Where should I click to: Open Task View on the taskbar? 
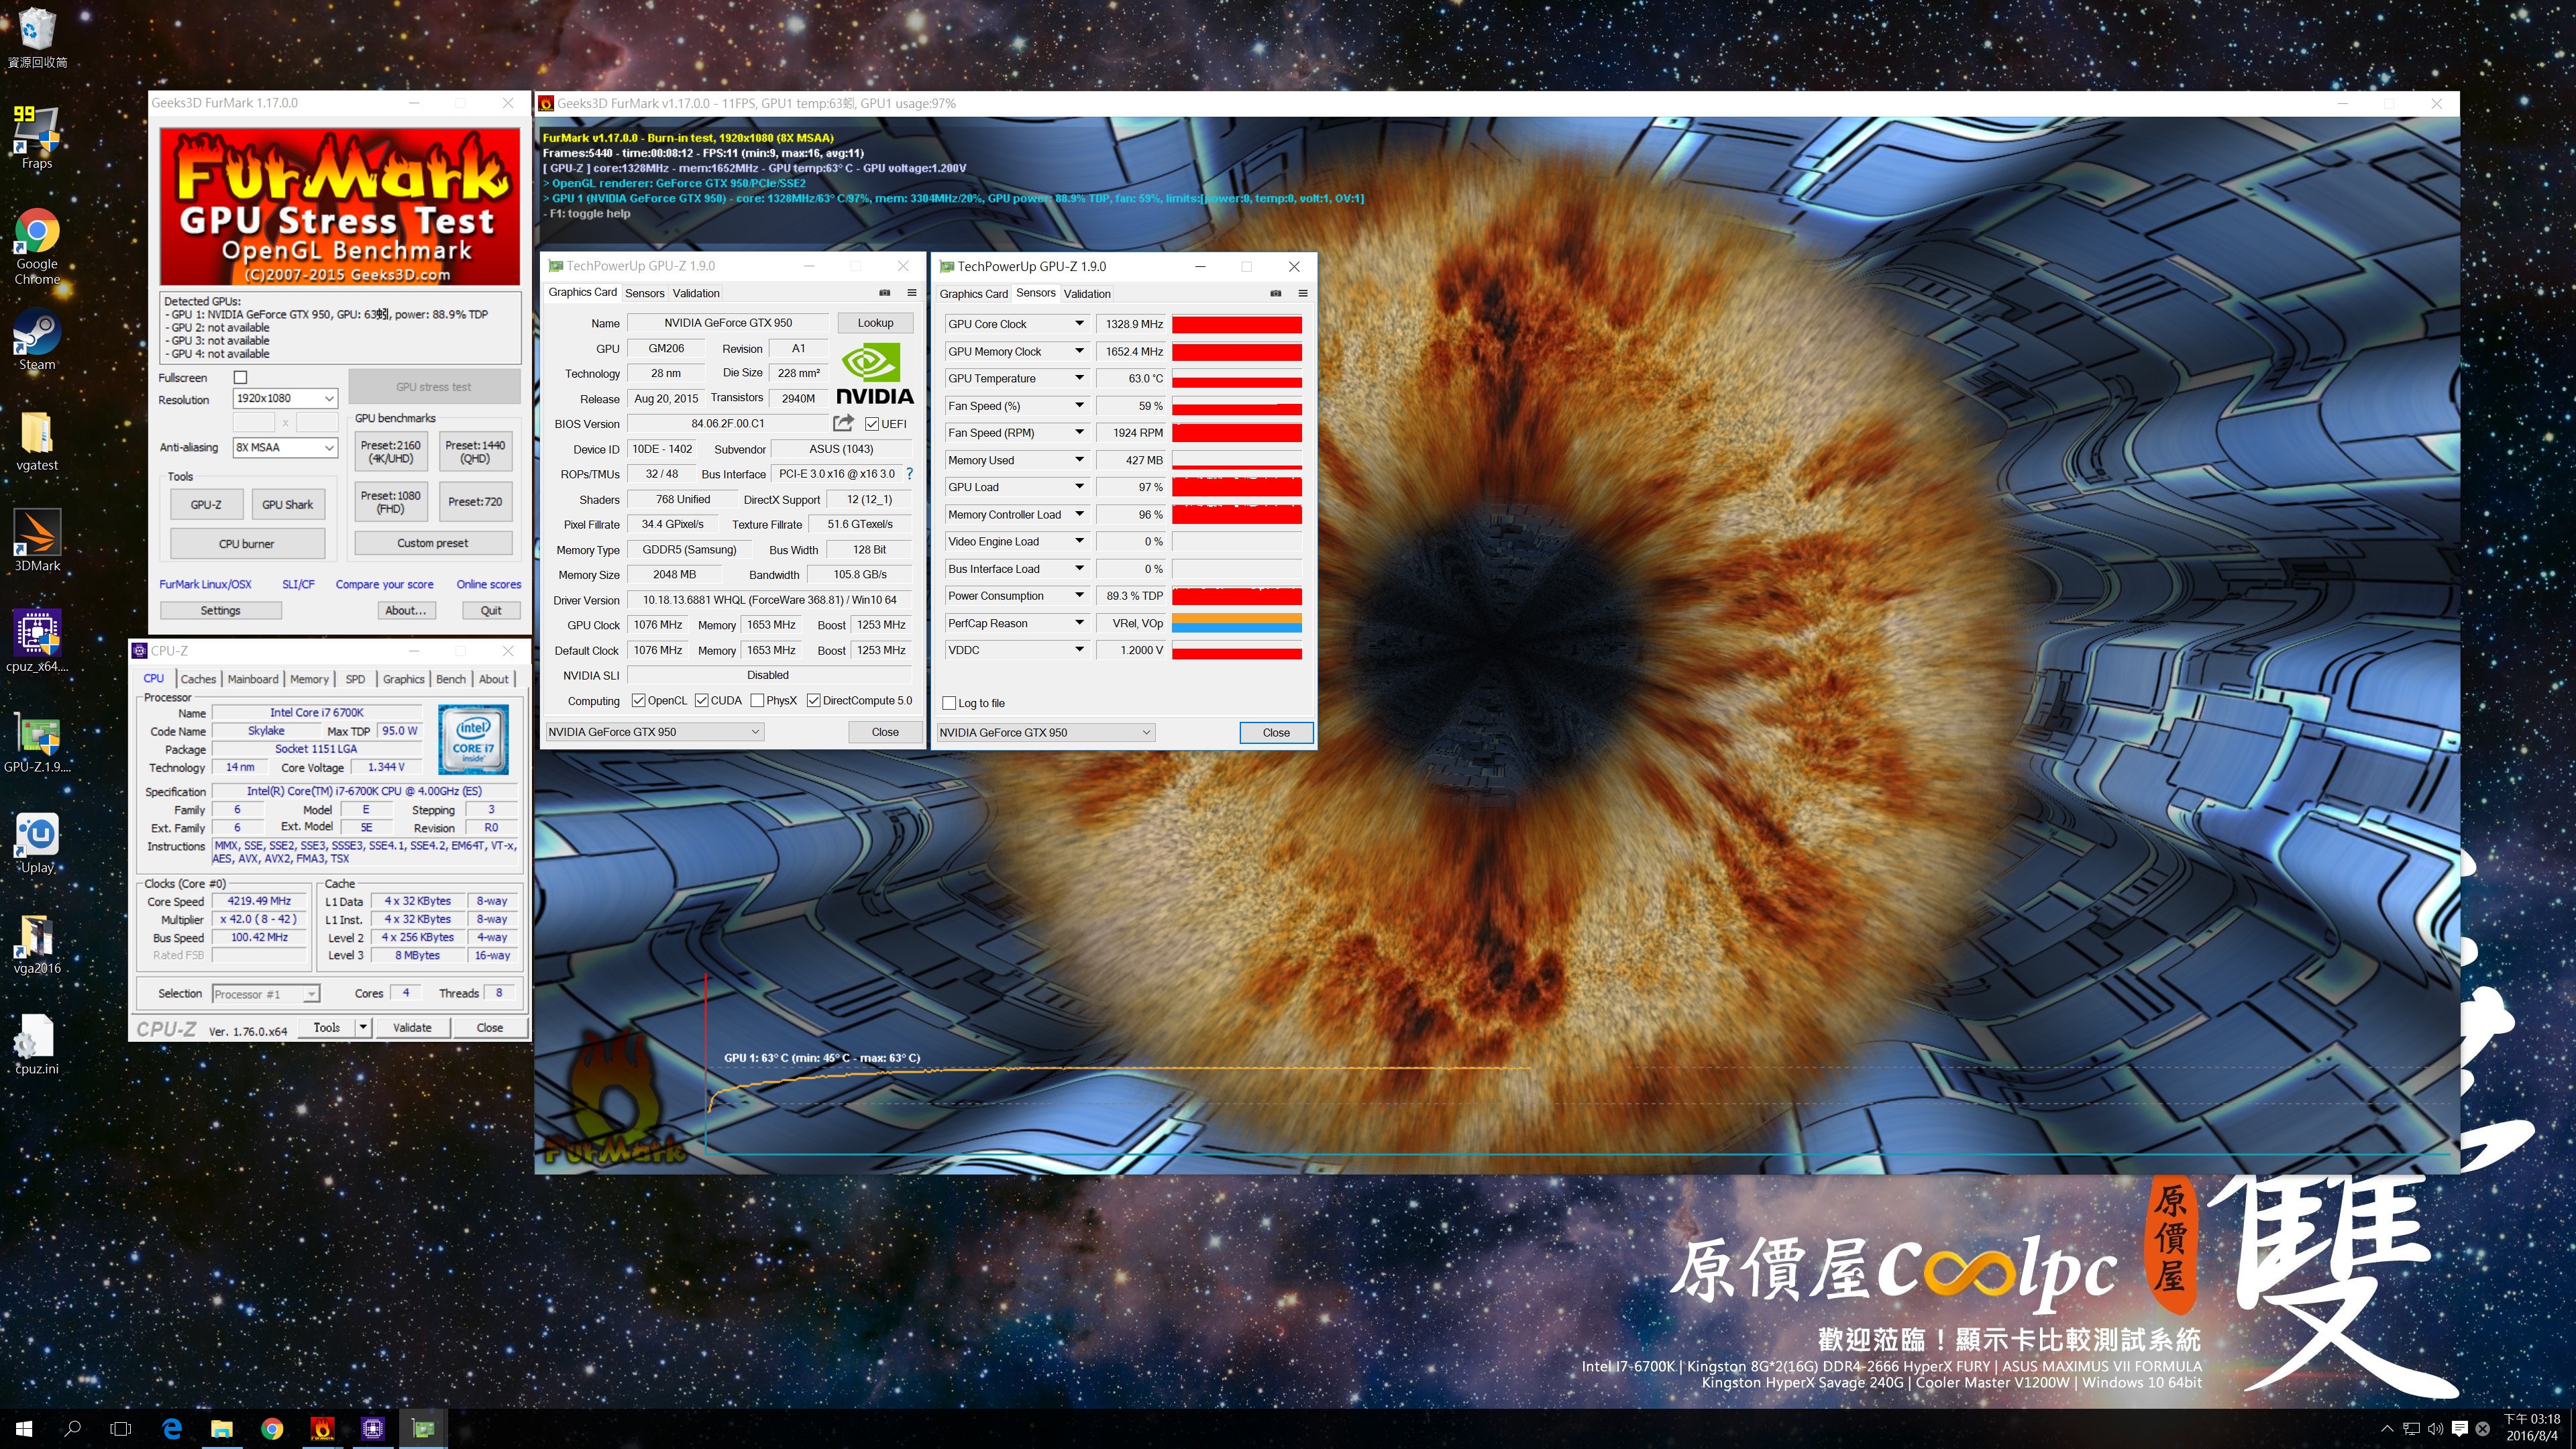[121, 1429]
